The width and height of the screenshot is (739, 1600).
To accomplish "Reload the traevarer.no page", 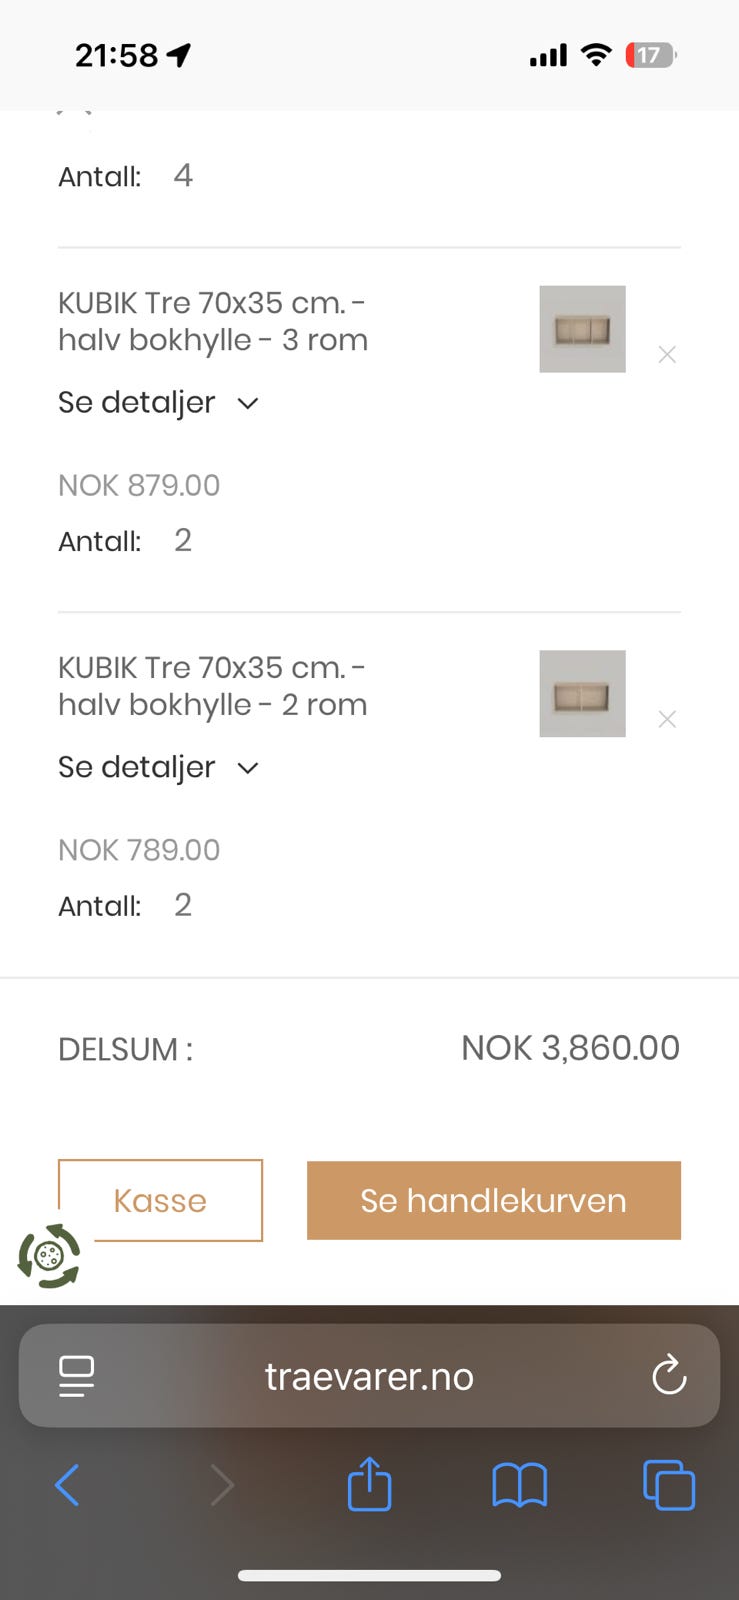I will pos(669,1375).
